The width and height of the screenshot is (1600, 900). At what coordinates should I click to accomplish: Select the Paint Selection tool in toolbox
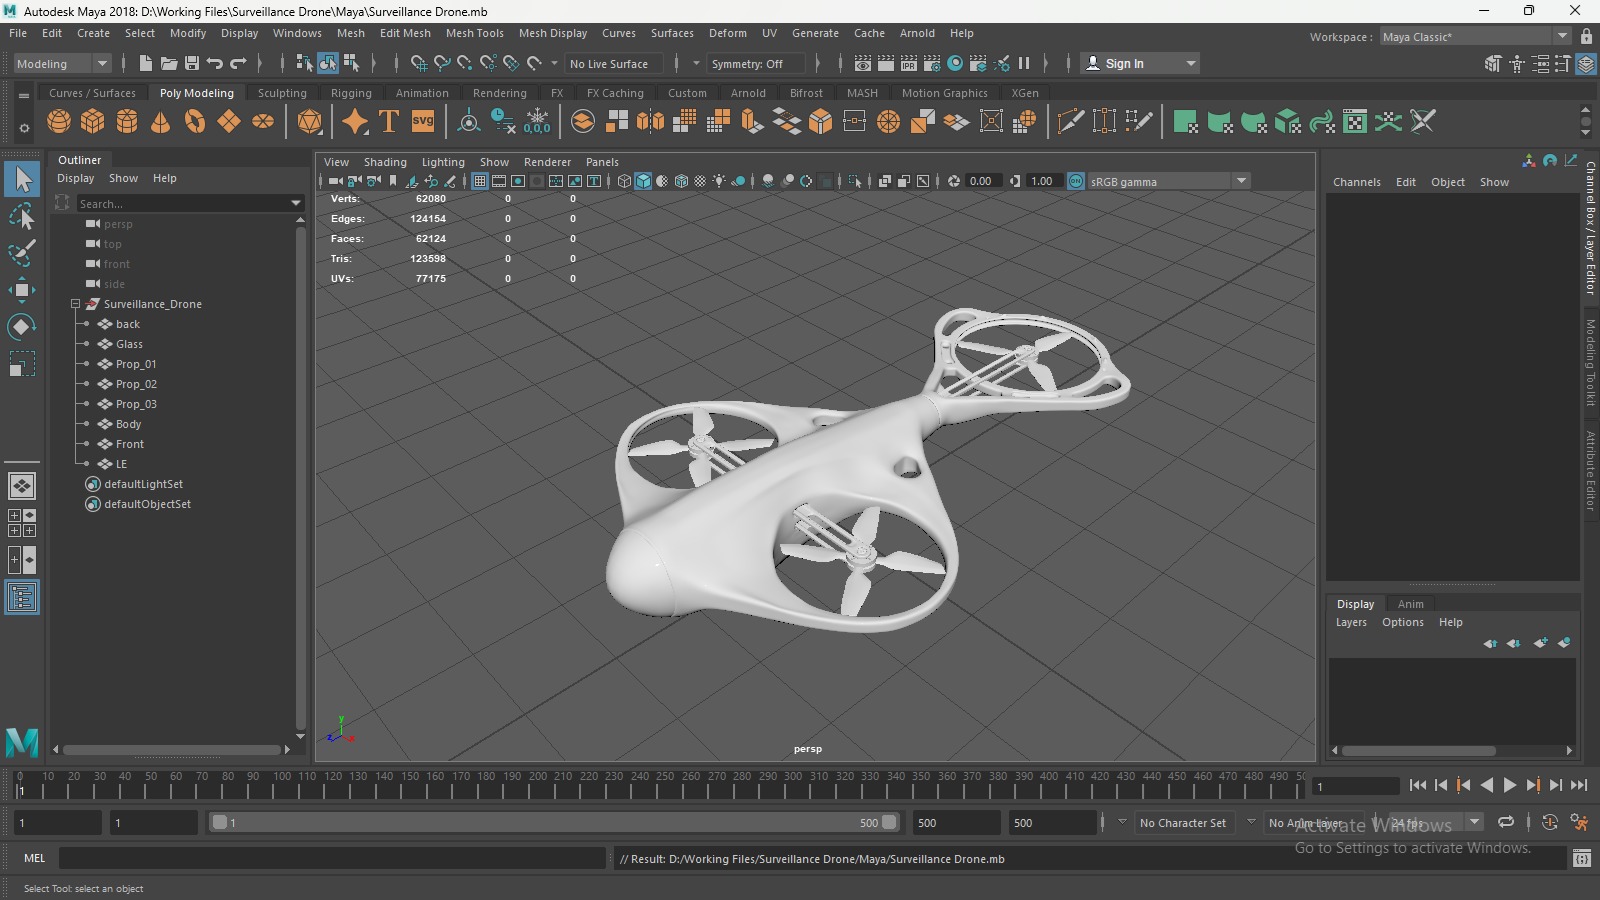point(22,253)
